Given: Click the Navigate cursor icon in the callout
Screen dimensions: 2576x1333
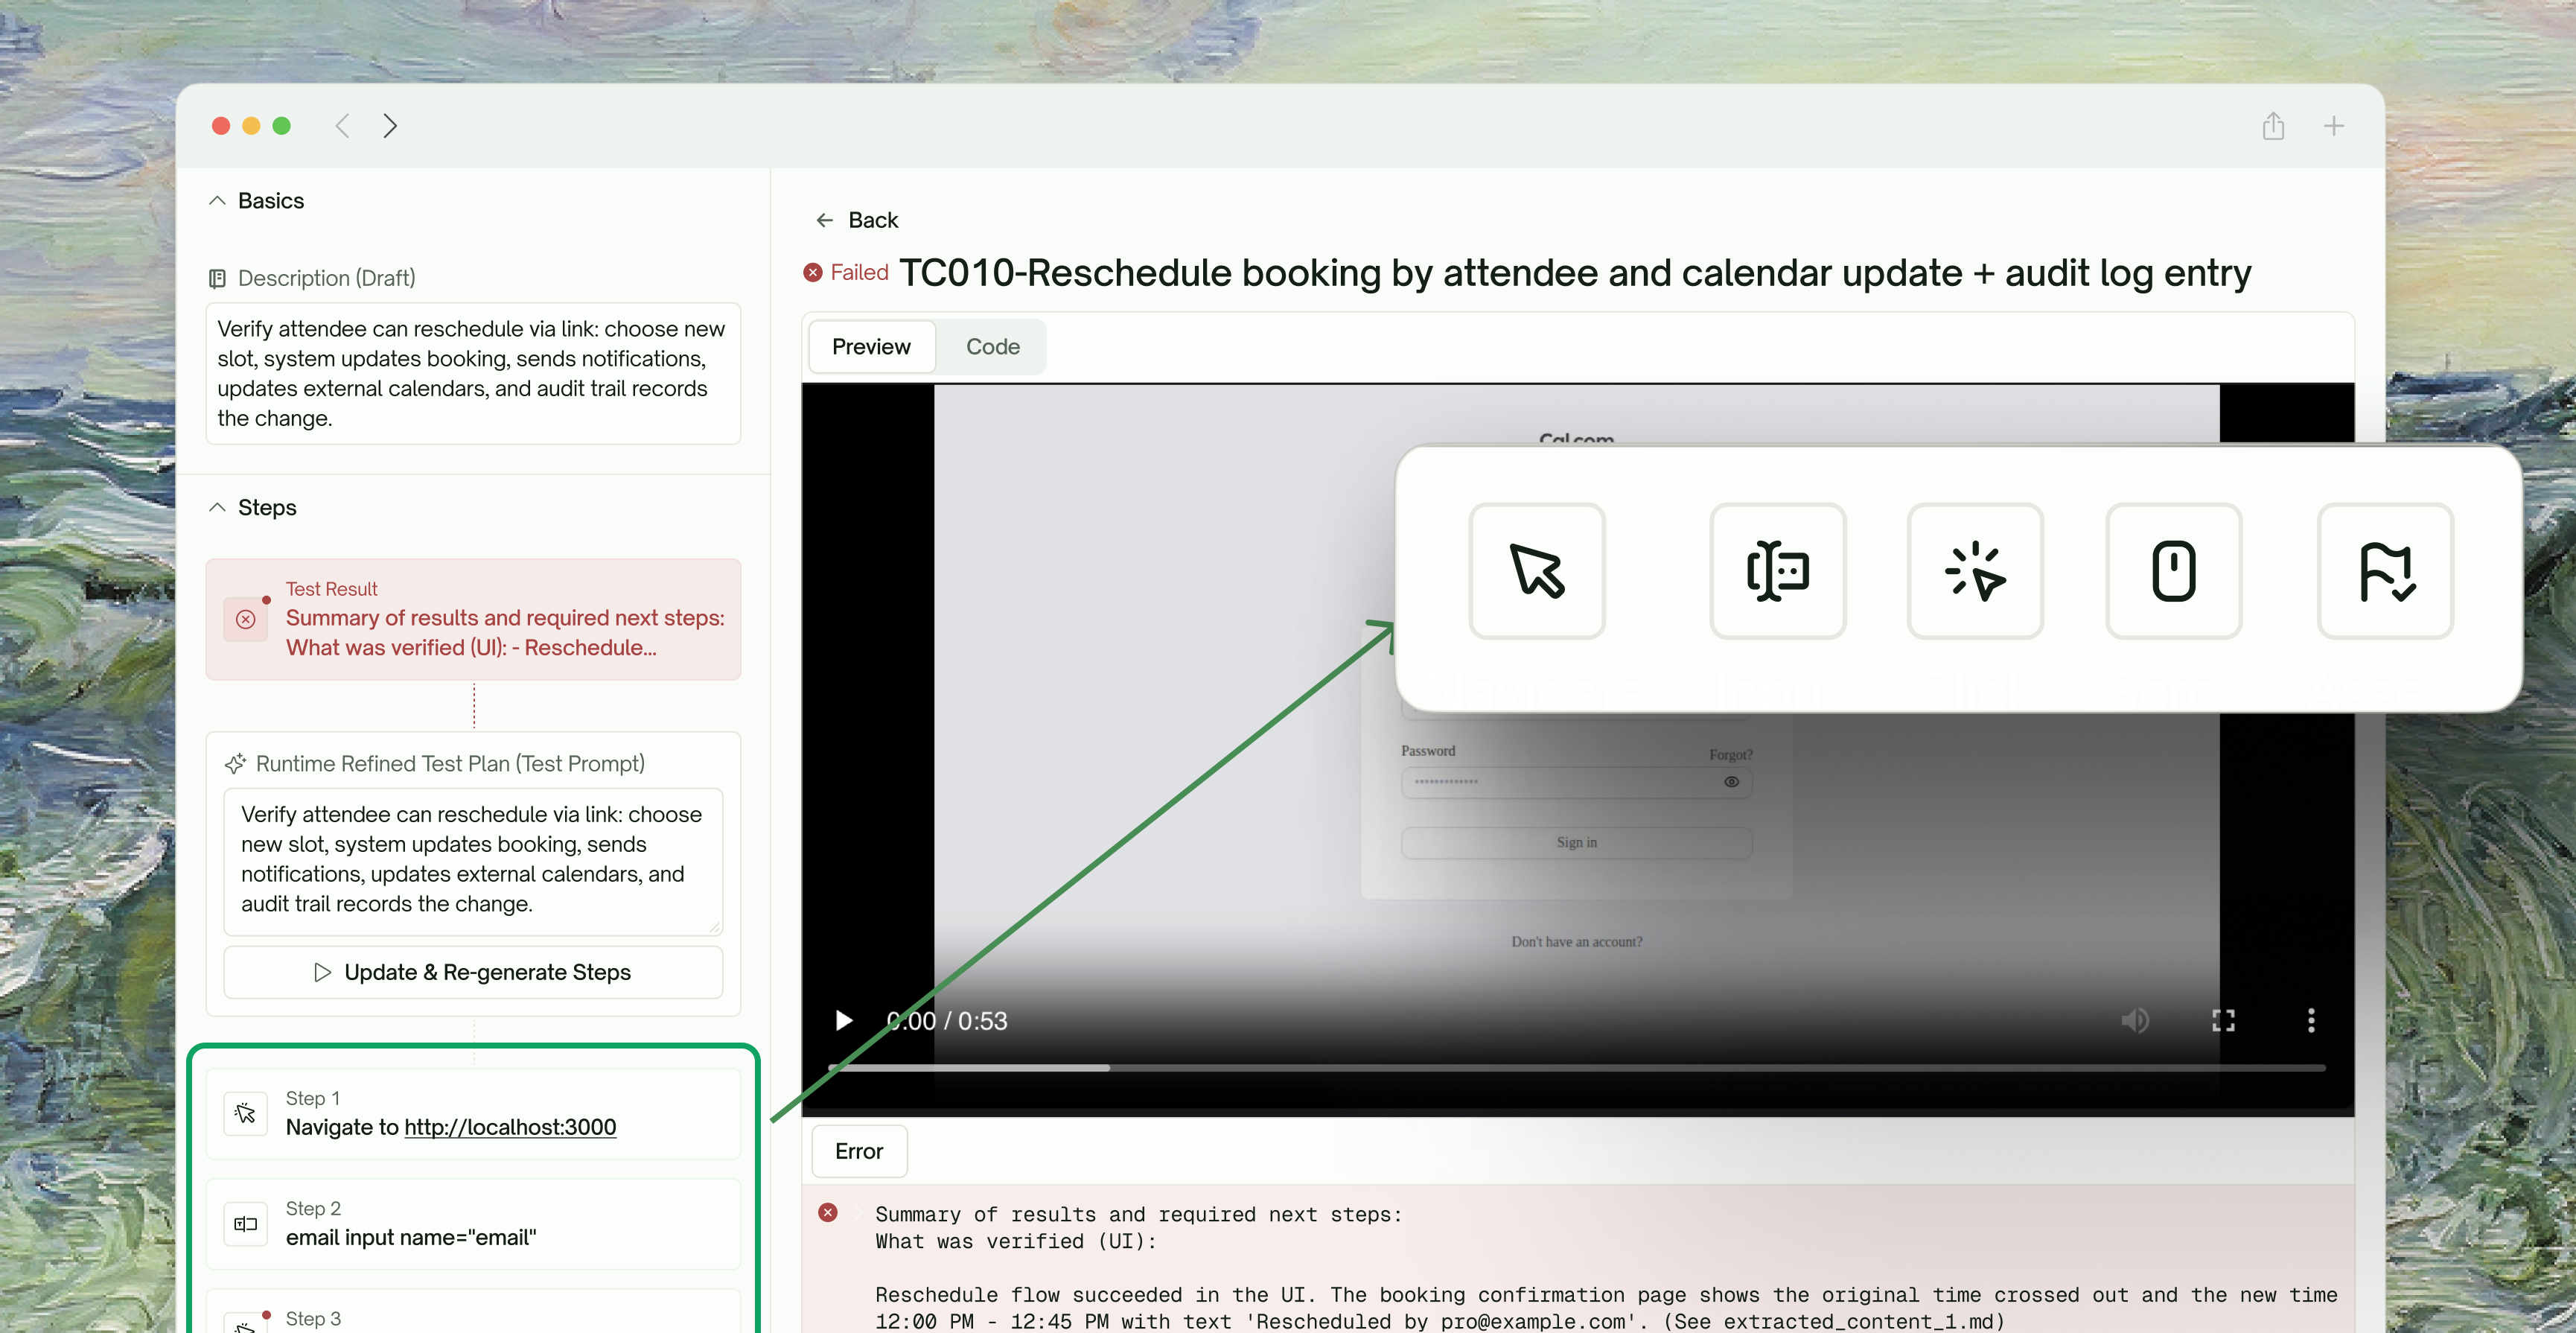Looking at the screenshot, I should [x=1537, y=571].
